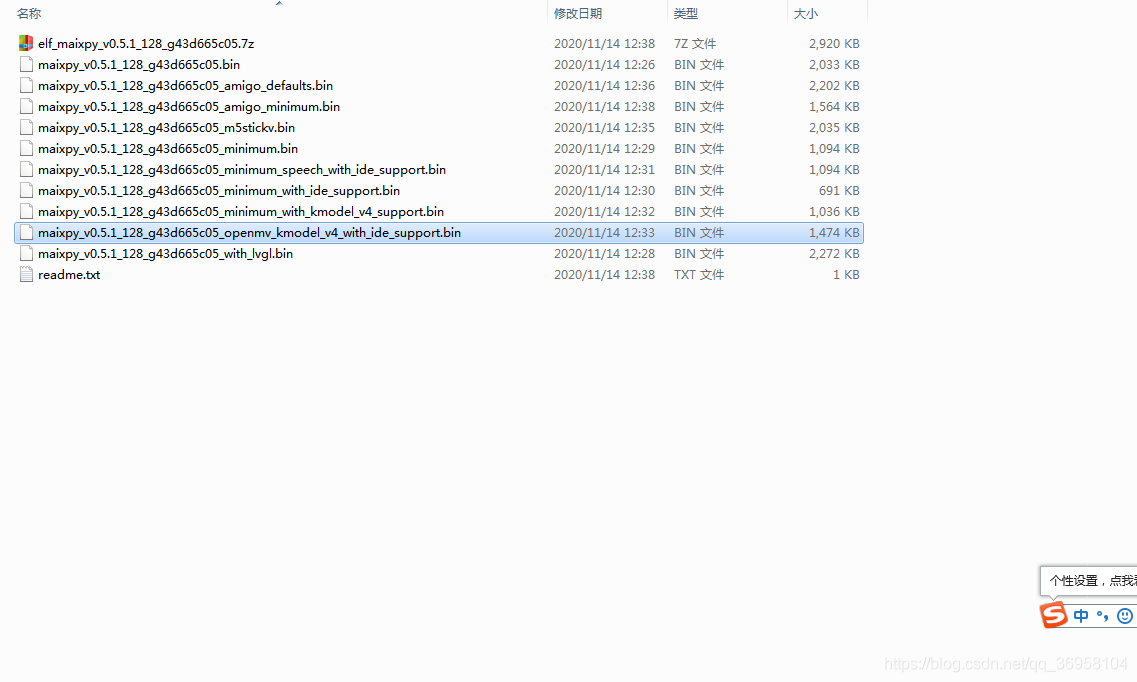1137x682 pixels.
Task: Click the 修改日期 header to sort by date
Action: [575, 13]
